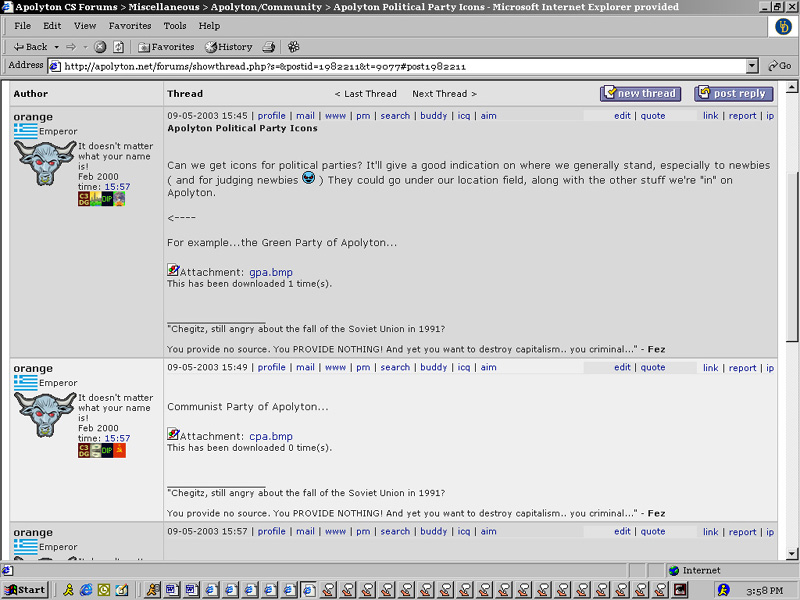Open the cpa.bmp attachment link
Image resolution: width=800 pixels, height=600 pixels.
click(x=270, y=436)
